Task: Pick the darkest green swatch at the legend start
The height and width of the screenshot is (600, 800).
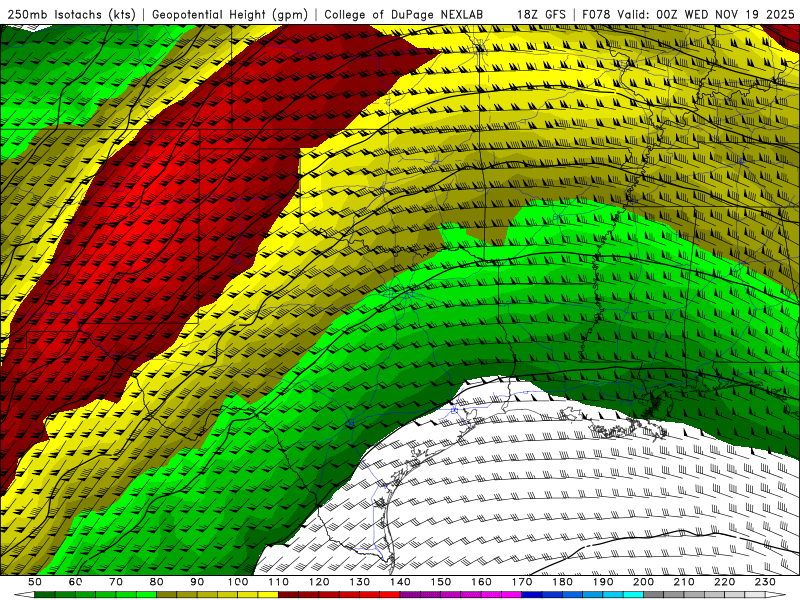Action: [x=45, y=594]
